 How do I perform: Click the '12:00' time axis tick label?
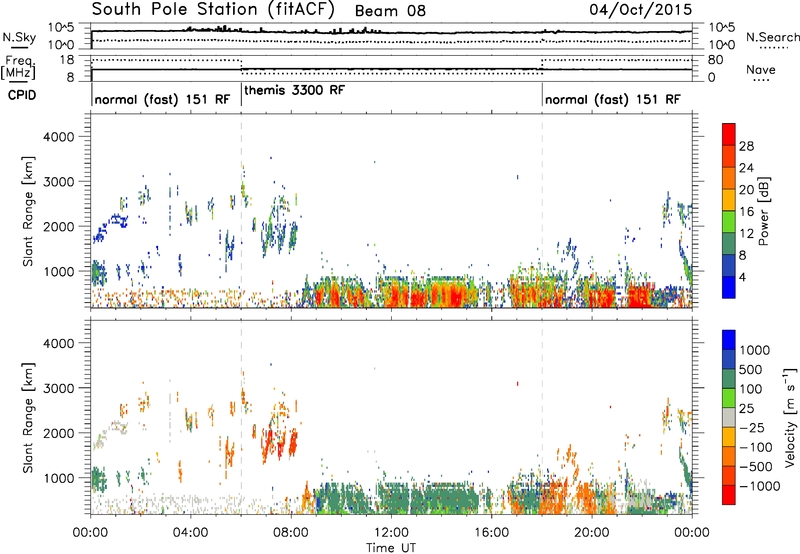391,533
